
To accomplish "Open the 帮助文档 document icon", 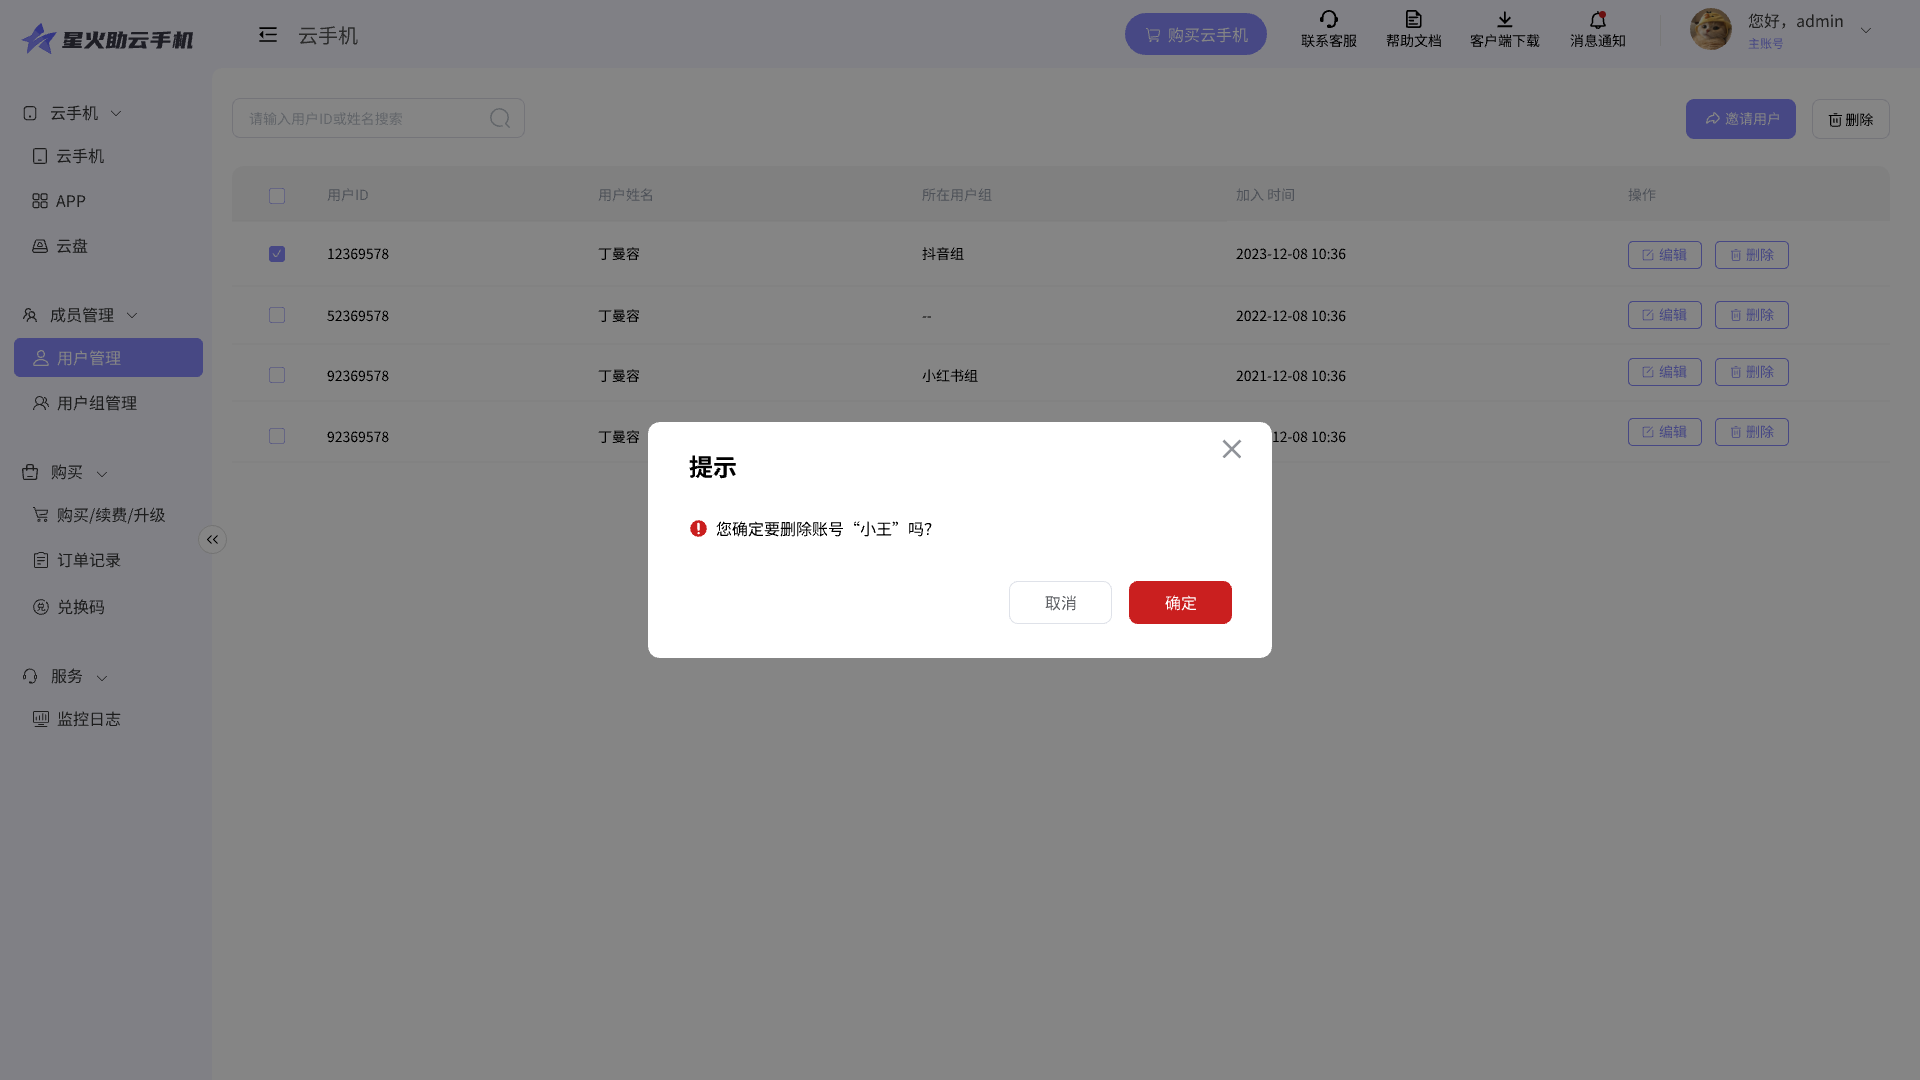I will (x=1413, y=19).
